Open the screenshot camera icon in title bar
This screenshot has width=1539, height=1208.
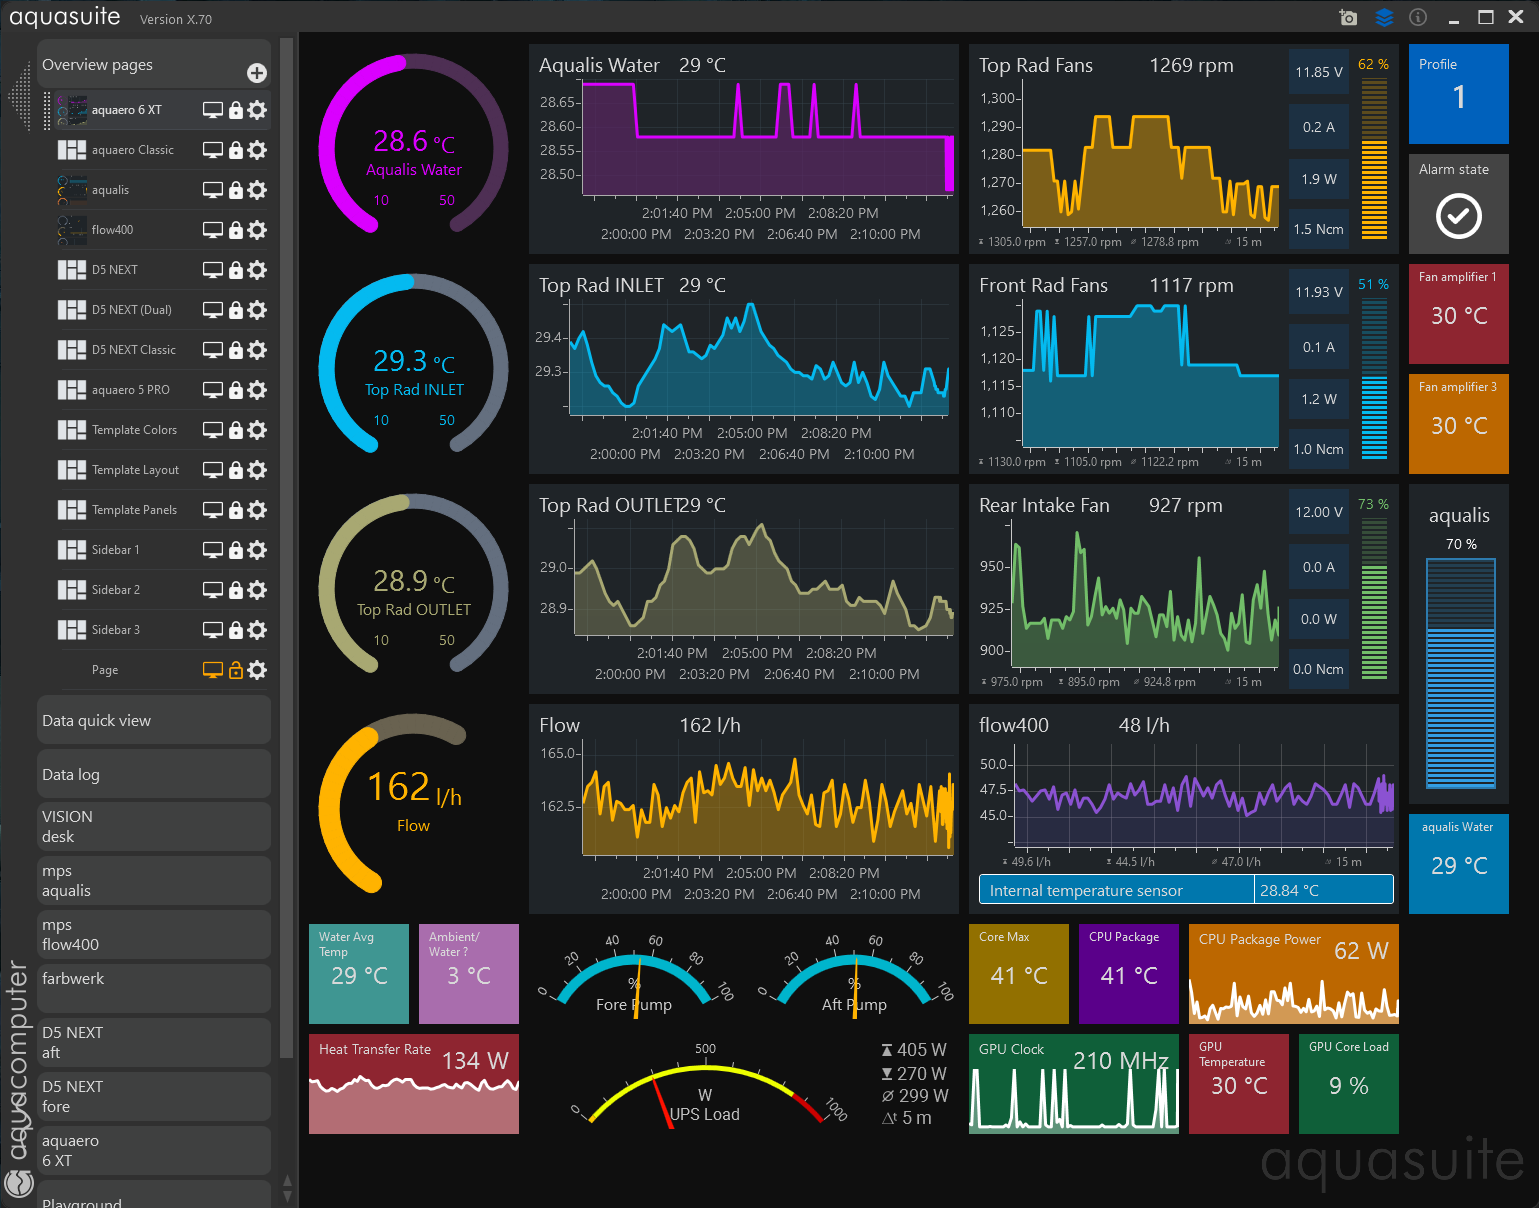1348,17
